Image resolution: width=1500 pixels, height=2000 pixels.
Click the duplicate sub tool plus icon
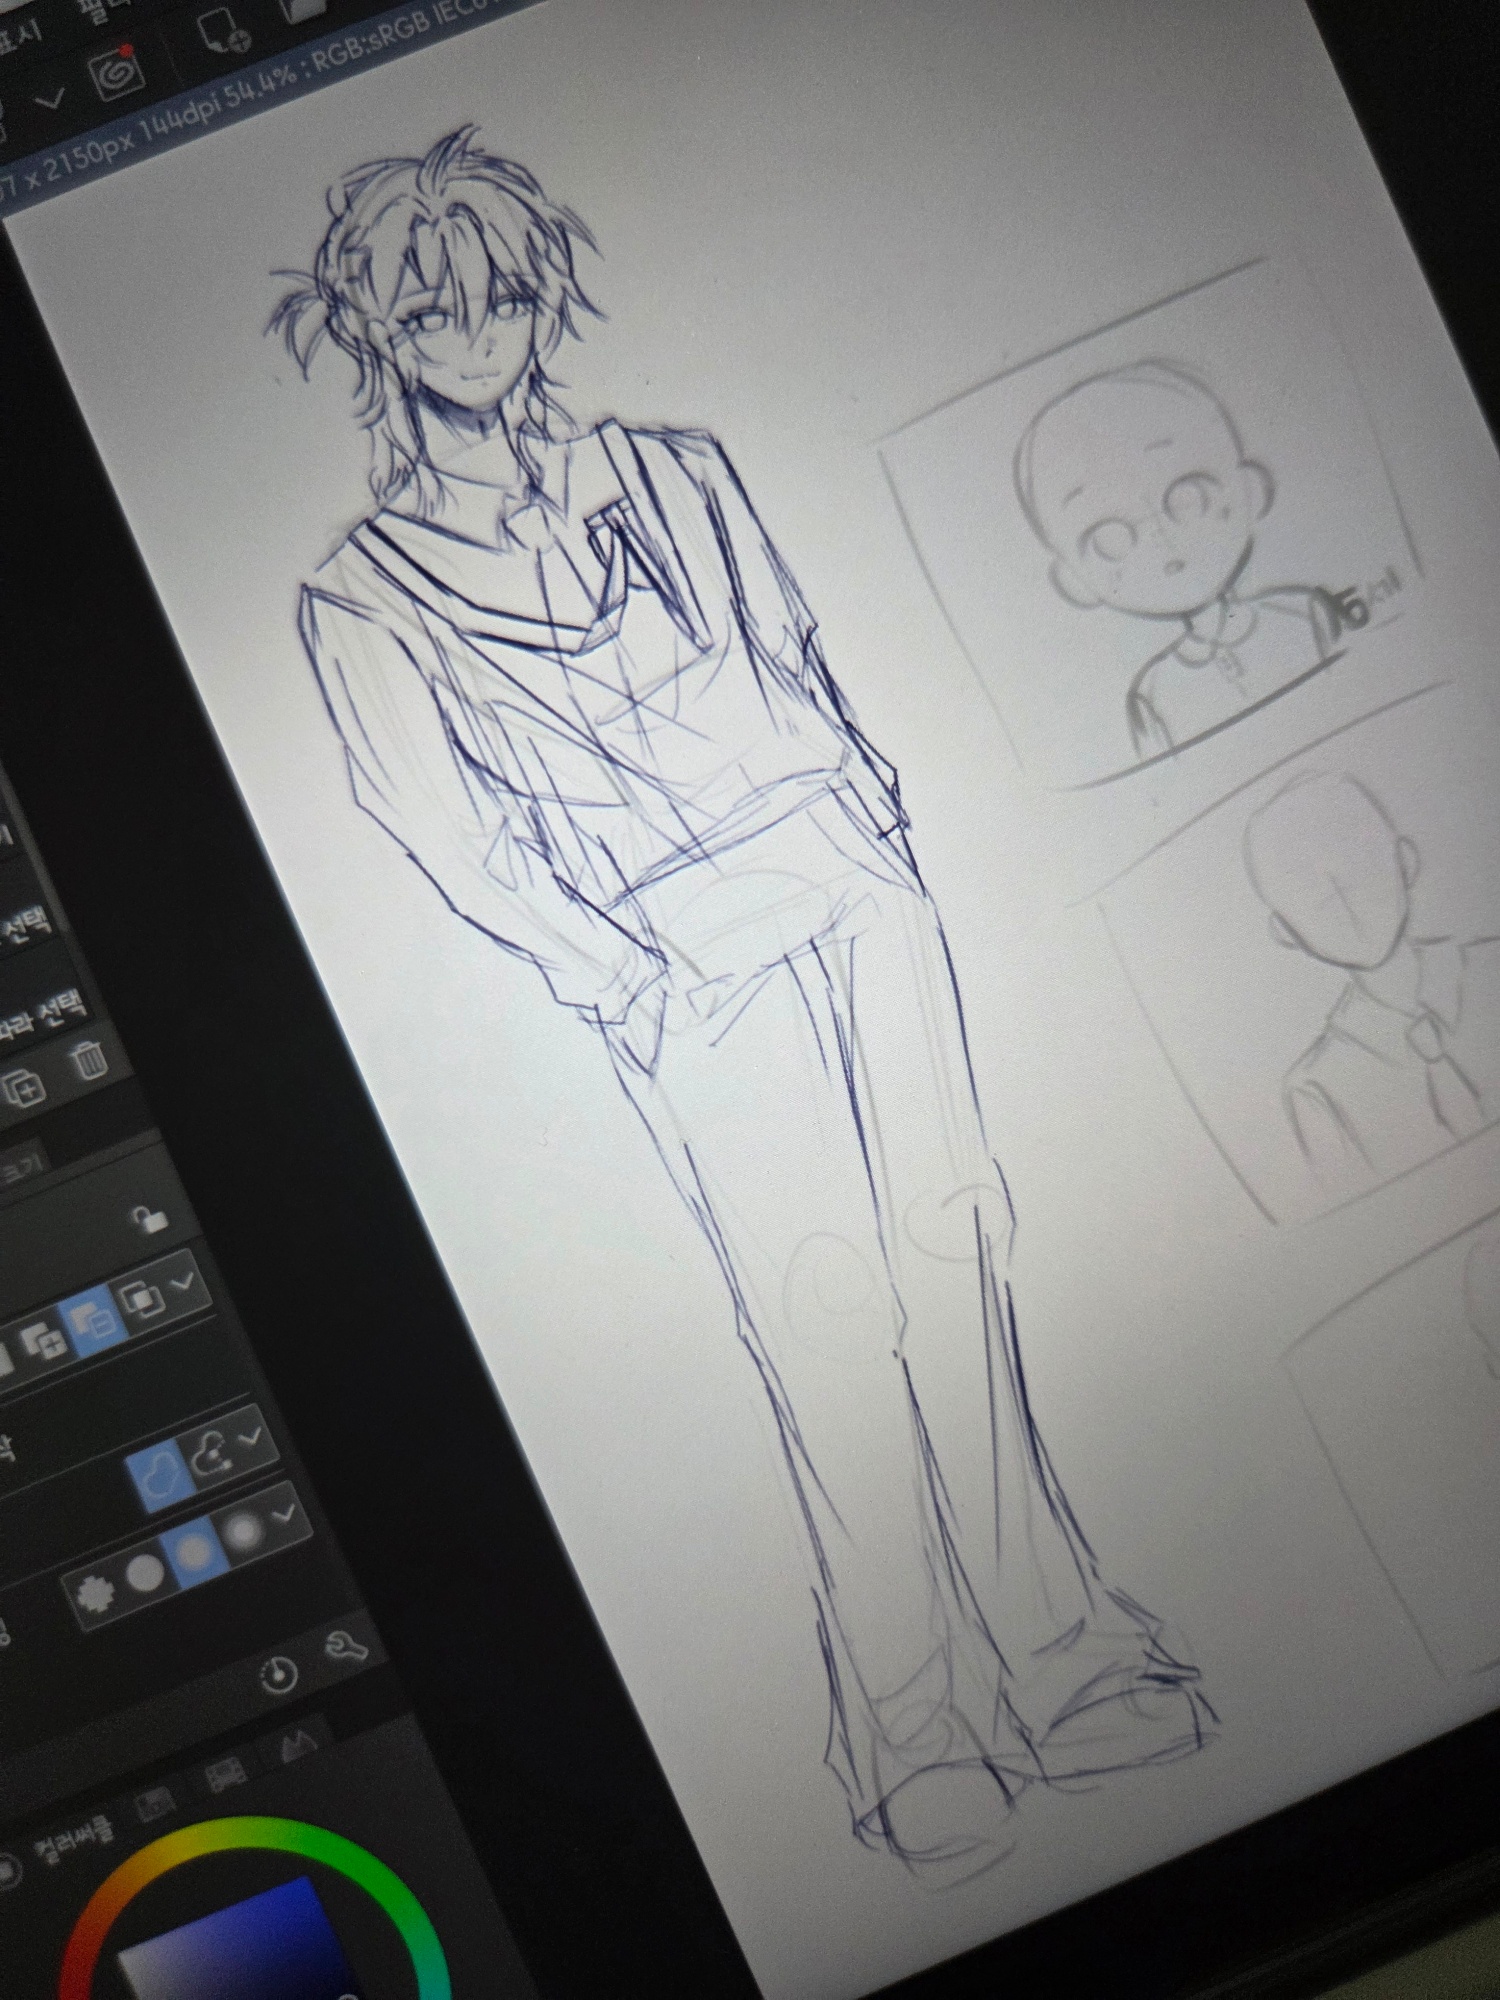click(25, 1086)
